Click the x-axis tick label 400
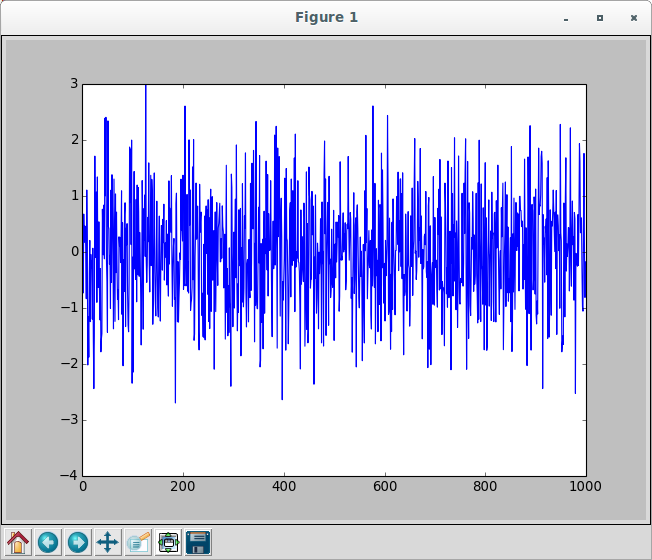652x560 pixels. 284,487
